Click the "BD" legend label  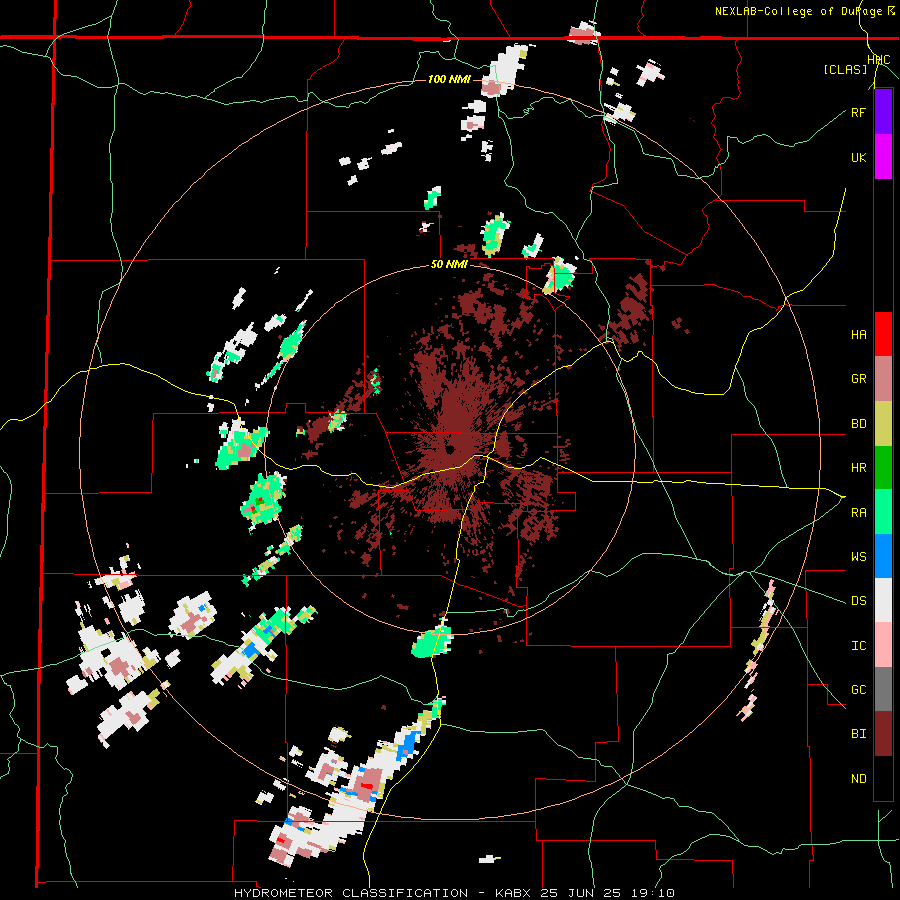[858, 424]
